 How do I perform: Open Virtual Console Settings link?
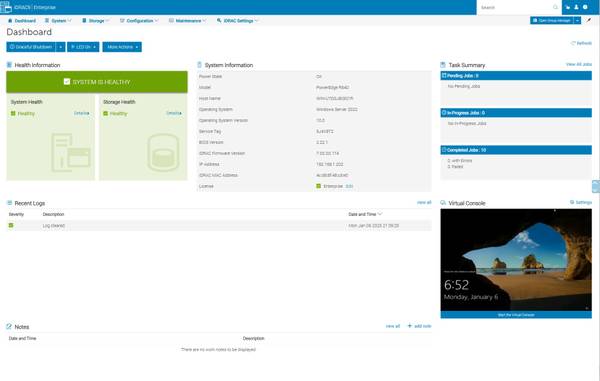click(x=581, y=202)
